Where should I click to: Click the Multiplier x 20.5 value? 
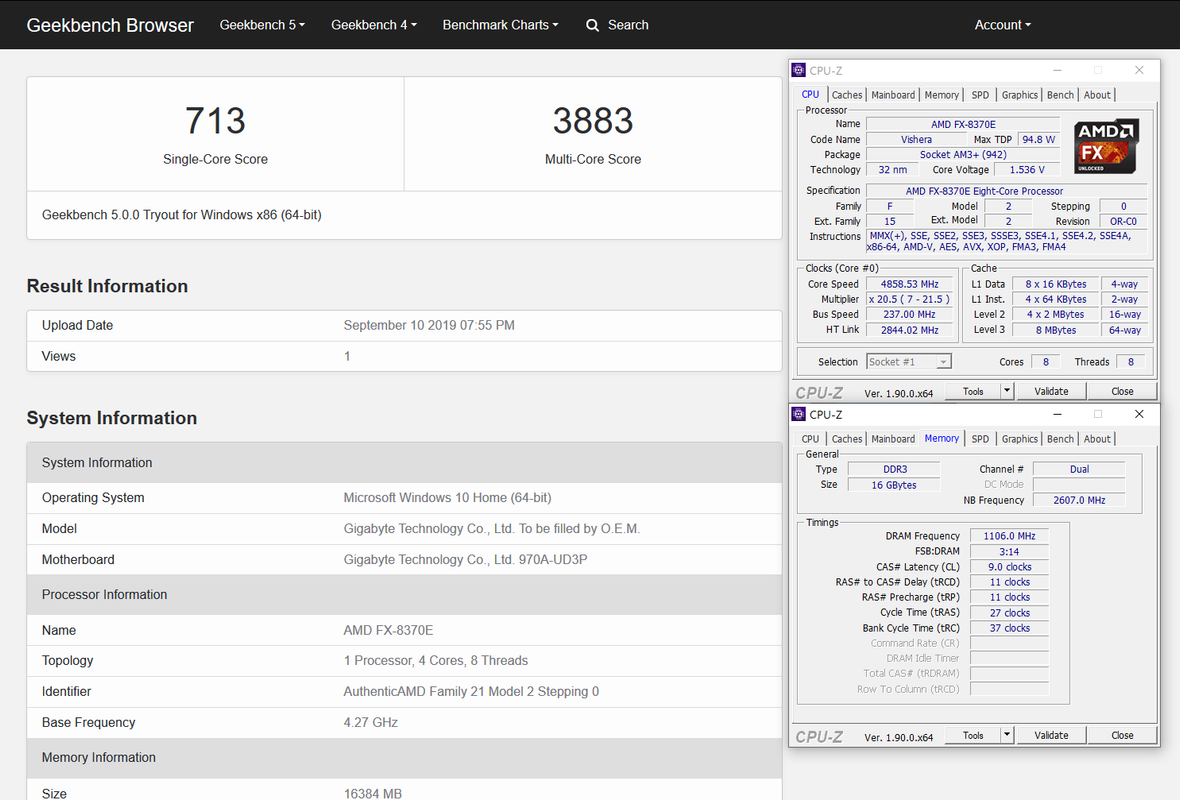click(x=909, y=299)
